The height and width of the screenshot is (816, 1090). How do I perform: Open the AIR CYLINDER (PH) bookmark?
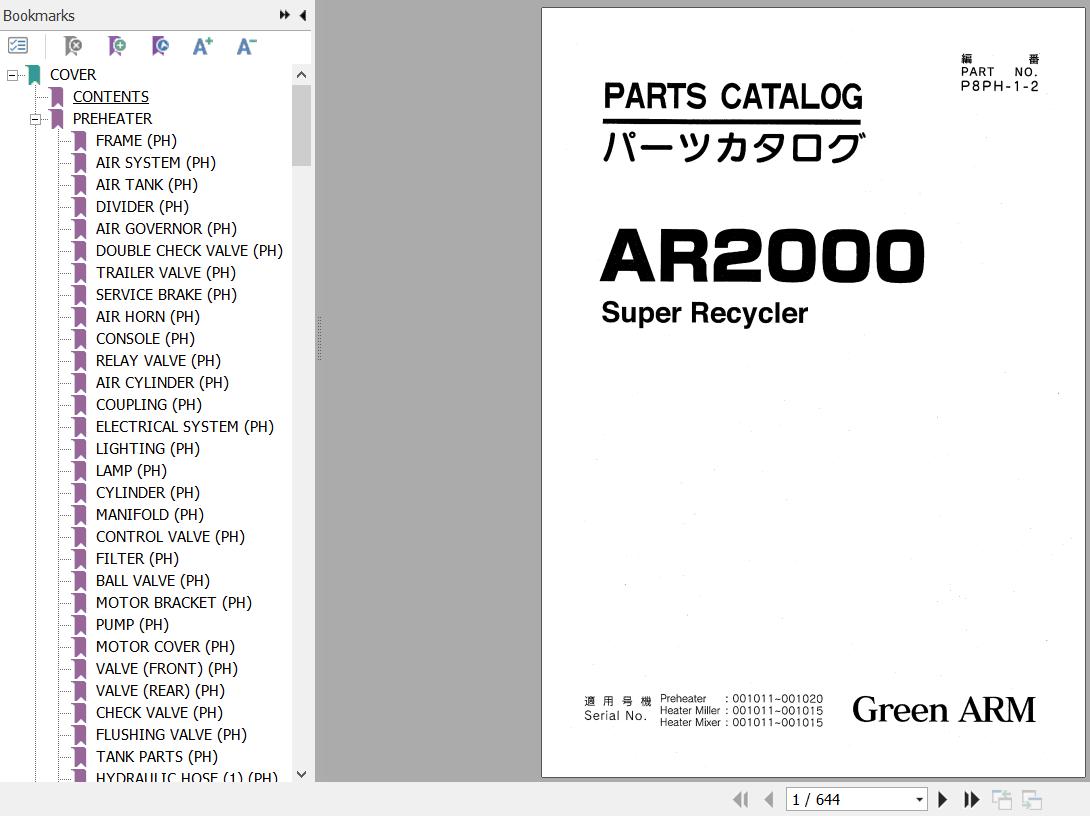coord(162,383)
